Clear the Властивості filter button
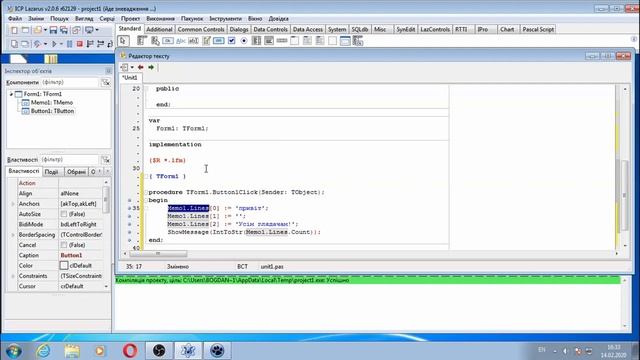The width and height of the screenshot is (640, 360). 106,160
